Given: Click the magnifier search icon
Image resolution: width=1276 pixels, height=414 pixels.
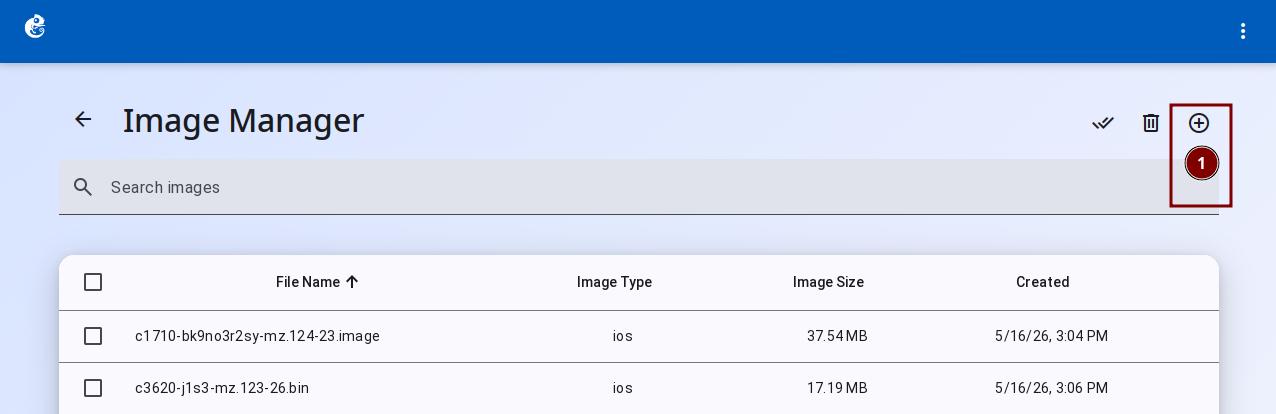Looking at the screenshot, I should pyautogui.click(x=84, y=187).
